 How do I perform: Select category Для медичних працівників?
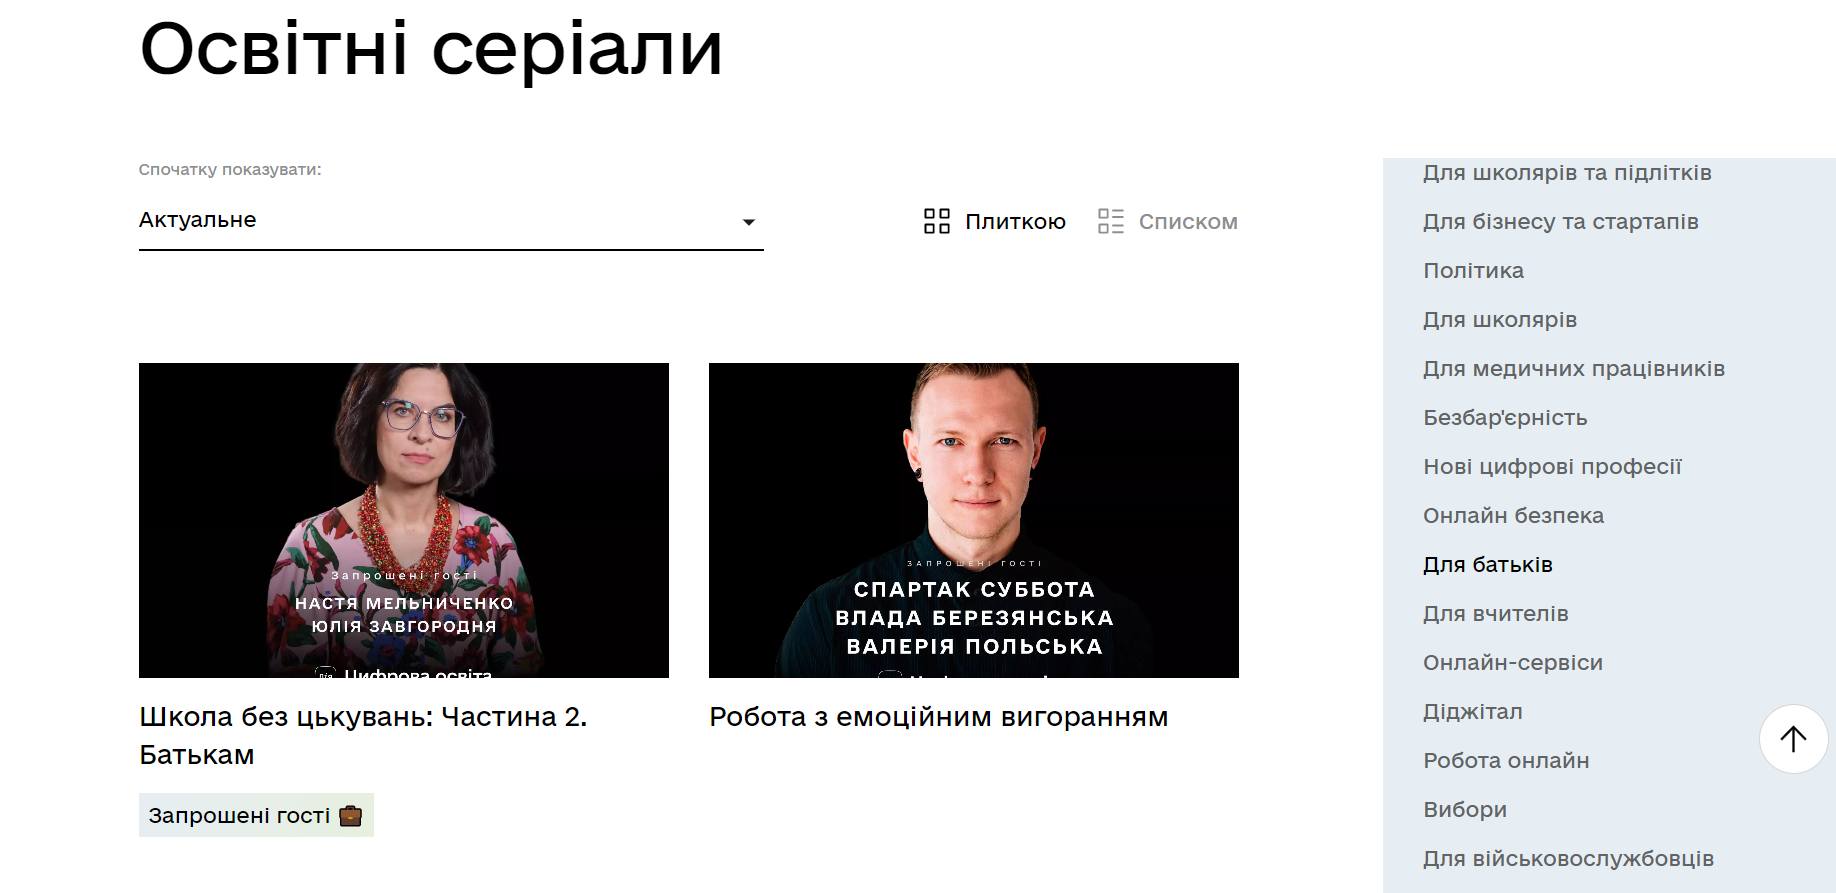[x=1574, y=369]
